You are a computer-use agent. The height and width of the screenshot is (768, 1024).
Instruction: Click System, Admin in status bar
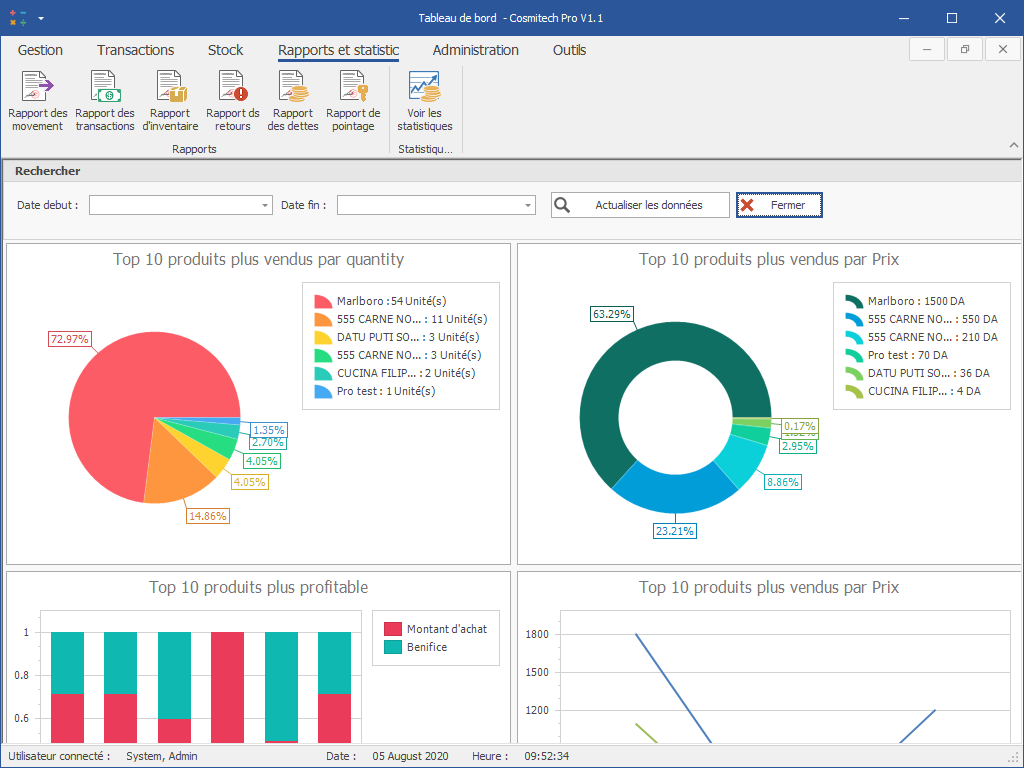click(161, 756)
